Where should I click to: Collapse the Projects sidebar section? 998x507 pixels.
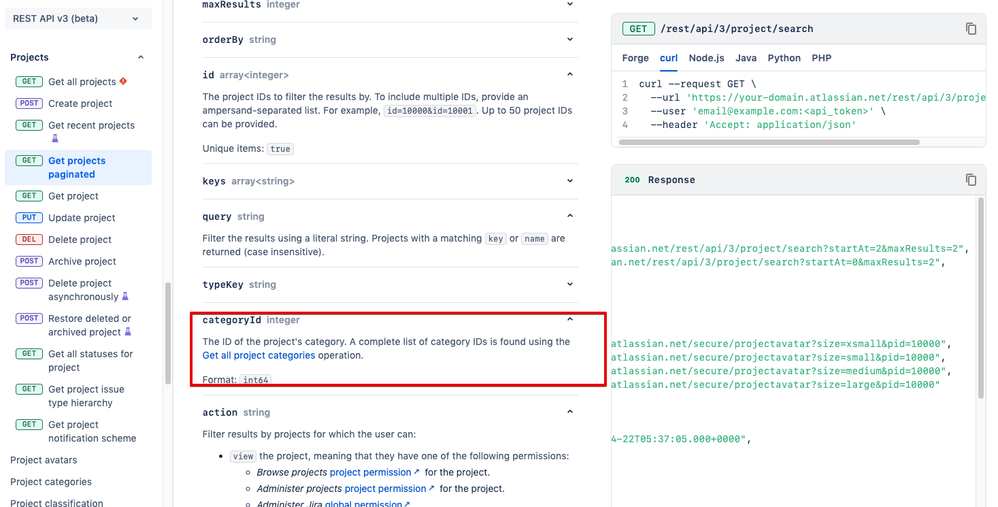tap(141, 57)
